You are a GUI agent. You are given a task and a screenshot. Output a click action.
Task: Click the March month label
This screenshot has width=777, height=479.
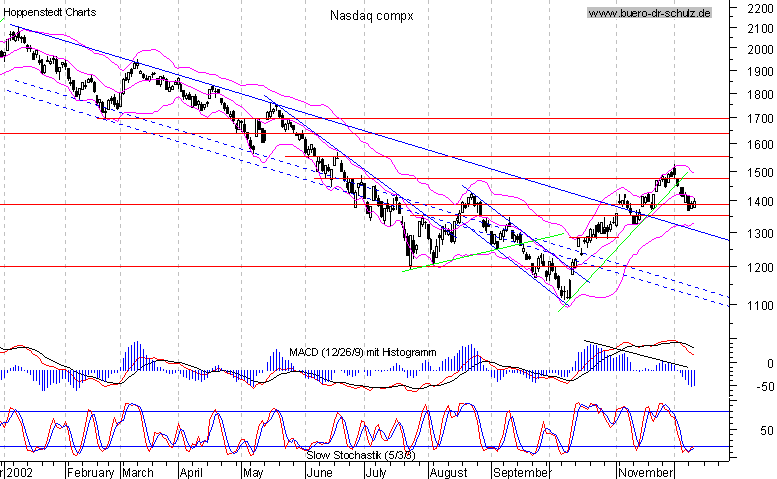pos(138,472)
